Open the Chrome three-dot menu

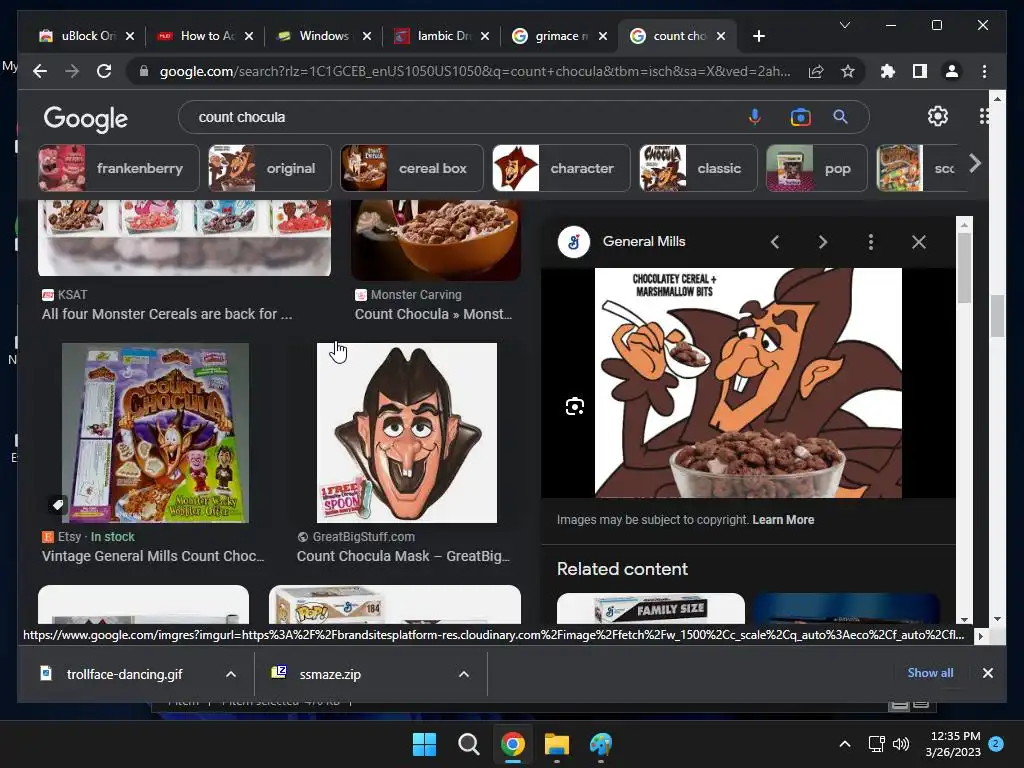(x=984, y=71)
